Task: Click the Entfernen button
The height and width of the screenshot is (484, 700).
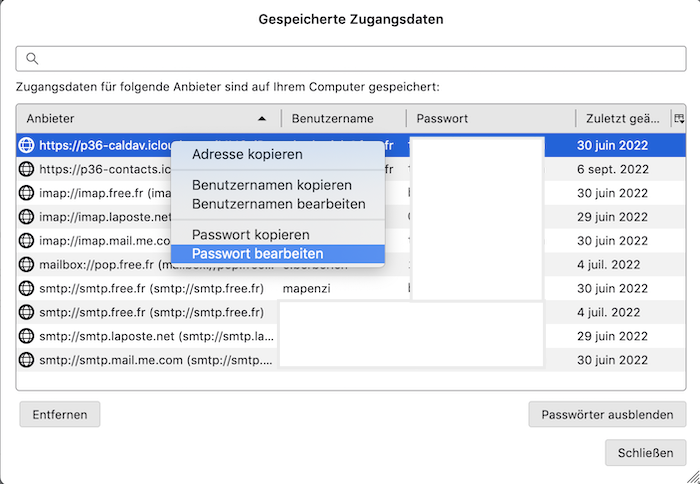Action: pos(60,414)
